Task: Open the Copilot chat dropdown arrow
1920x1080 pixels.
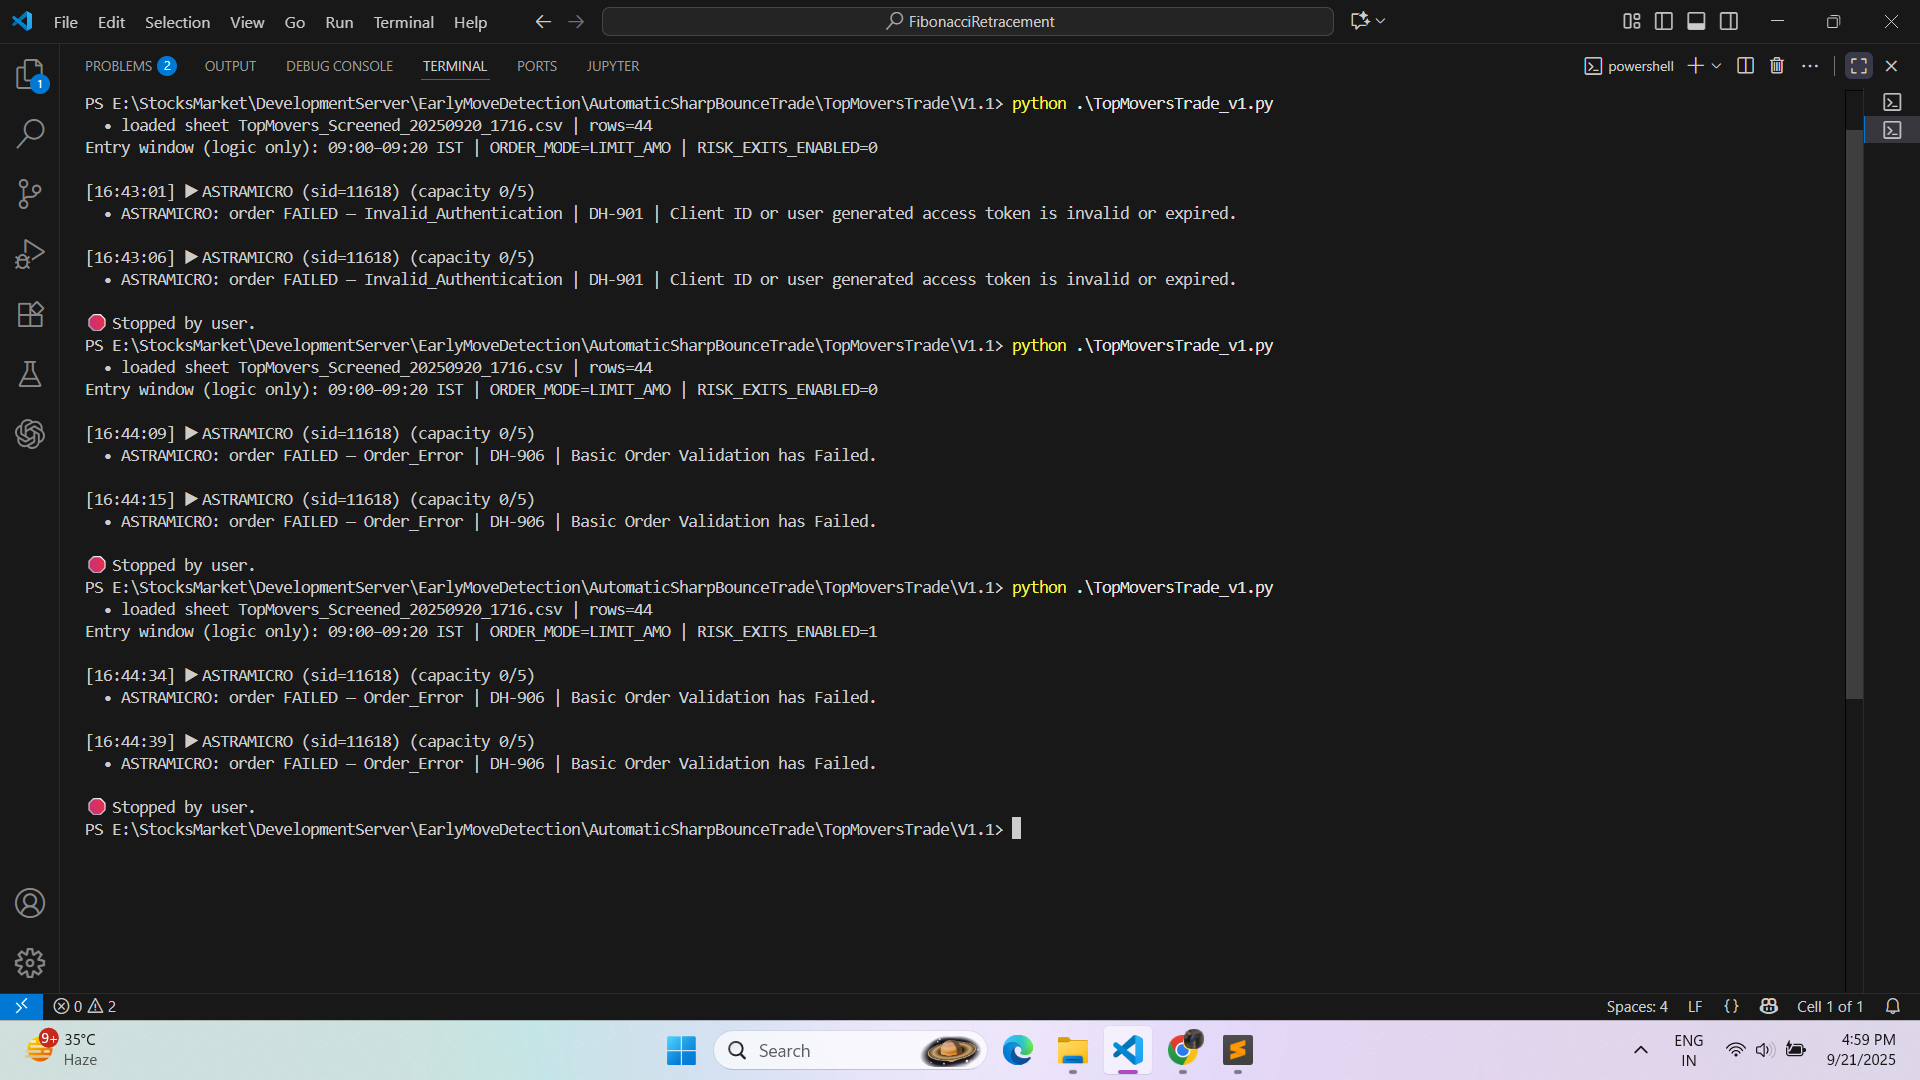Action: pyautogui.click(x=1381, y=21)
